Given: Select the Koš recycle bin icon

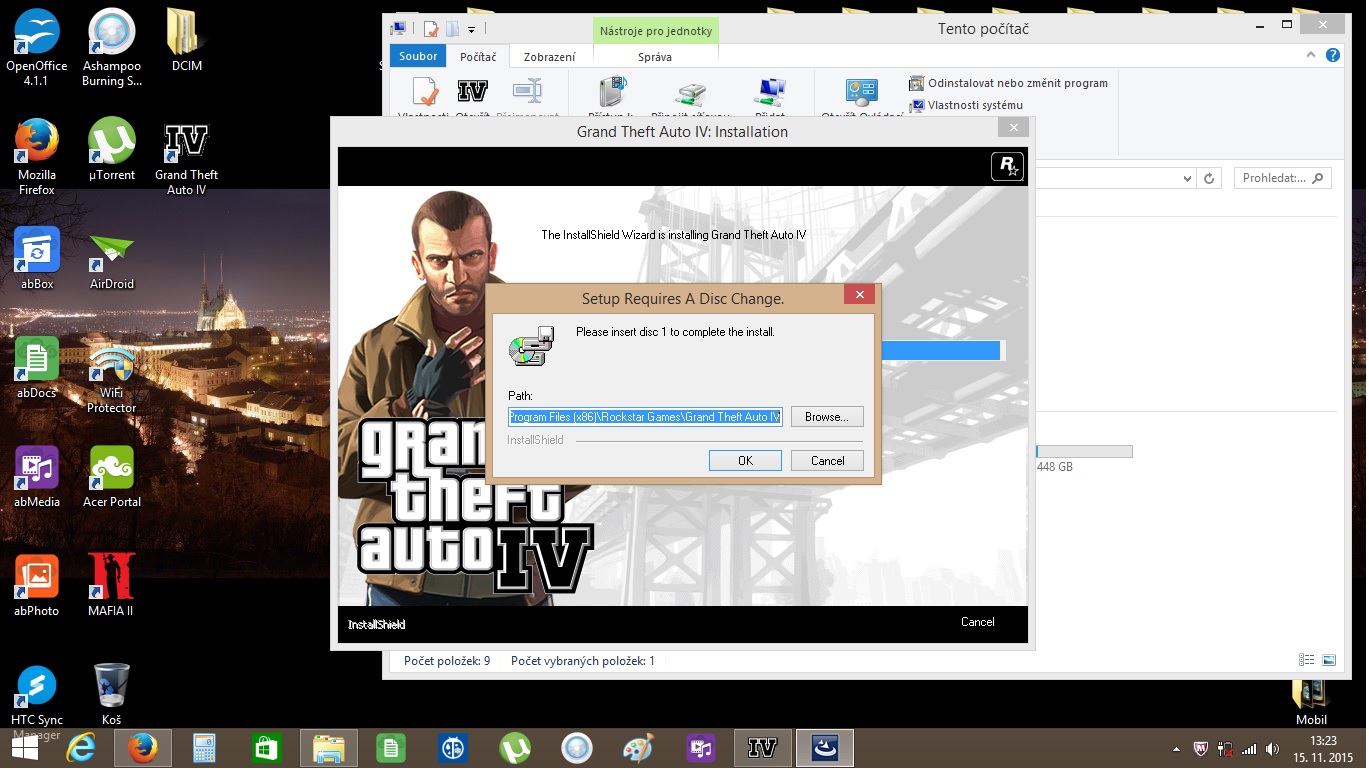Looking at the screenshot, I should (112, 694).
